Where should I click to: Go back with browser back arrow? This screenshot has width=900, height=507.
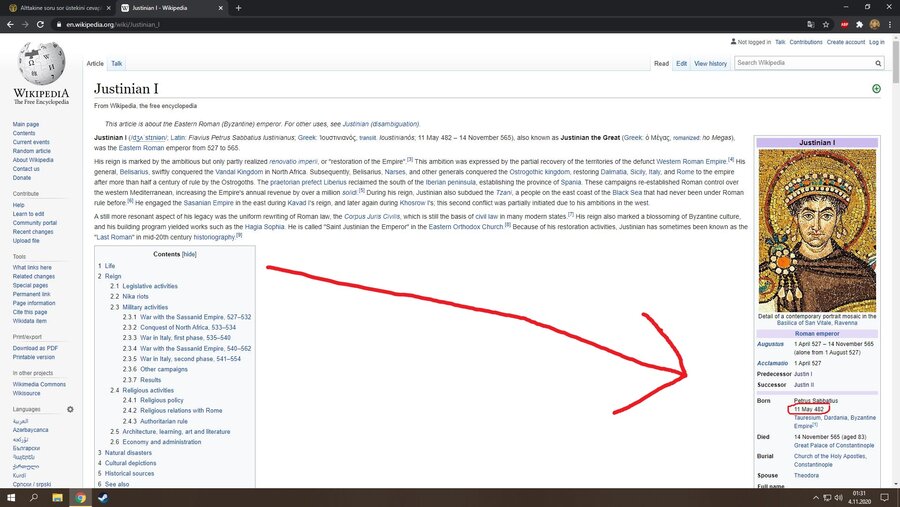coord(10,25)
